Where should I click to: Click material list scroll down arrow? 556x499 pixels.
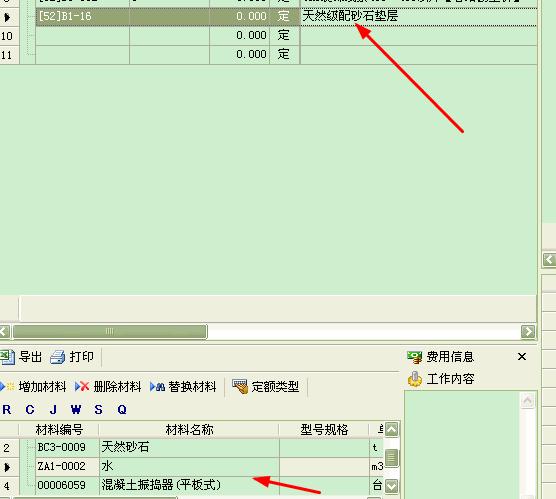coord(391,486)
